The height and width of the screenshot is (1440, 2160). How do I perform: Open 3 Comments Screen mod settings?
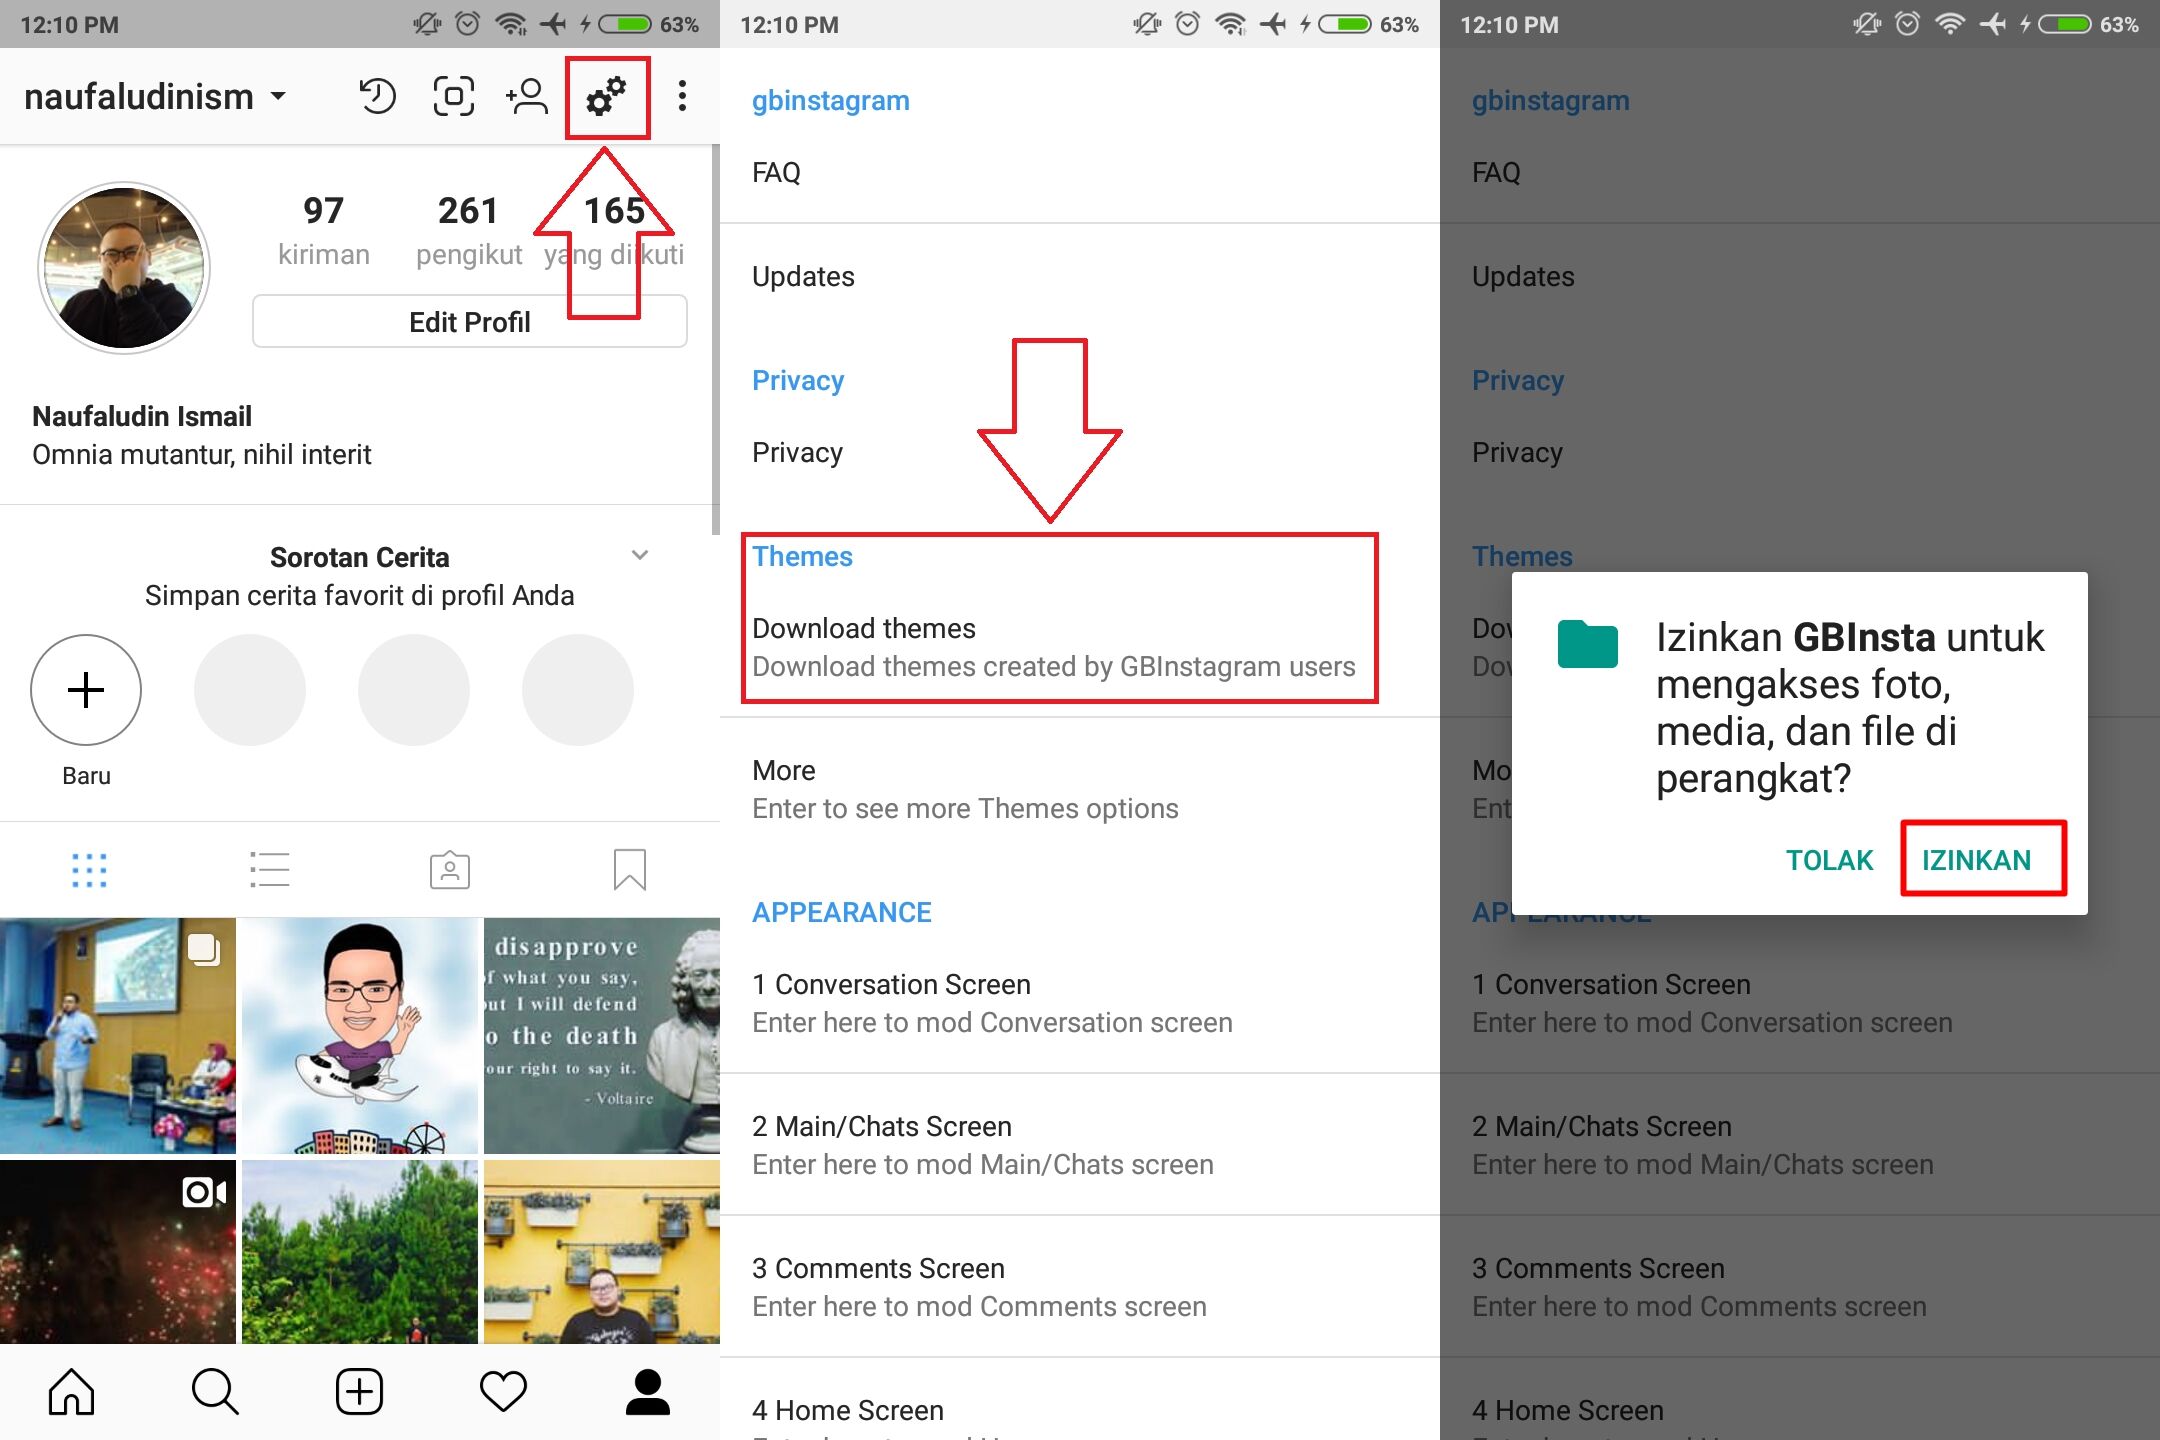[1080, 1287]
